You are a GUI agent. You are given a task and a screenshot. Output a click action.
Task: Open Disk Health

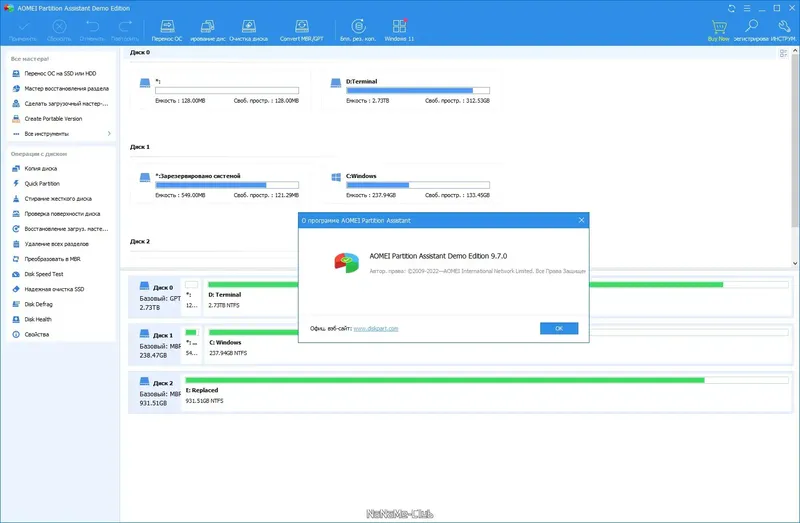(x=38, y=319)
